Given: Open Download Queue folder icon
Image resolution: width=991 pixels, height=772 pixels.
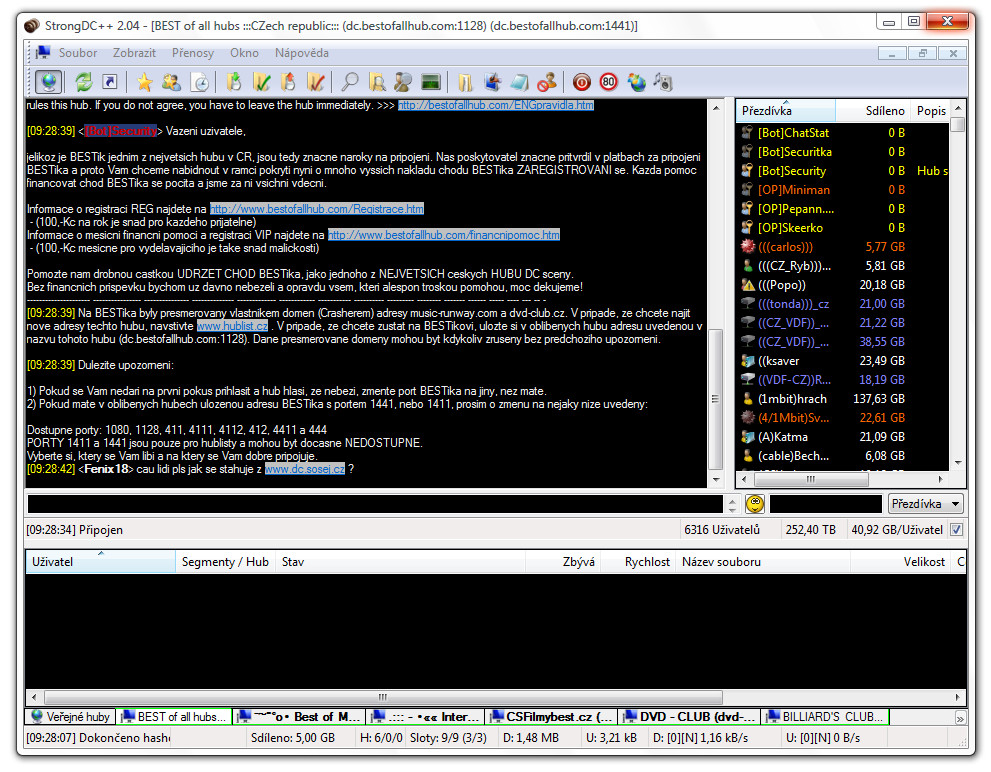Looking at the screenshot, I should tap(234, 82).
